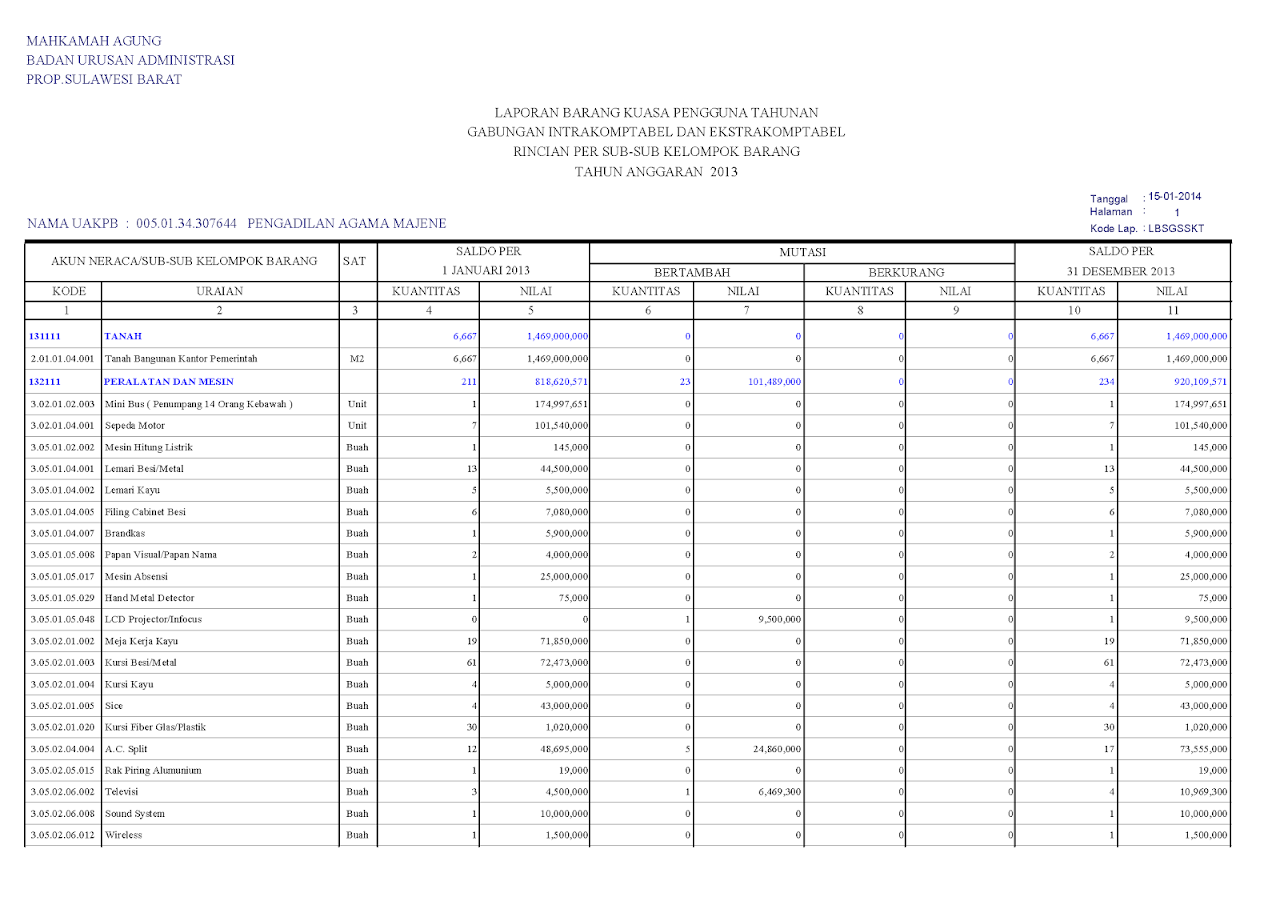Select "Mini Bus ( Penumpang 14 Orang Kebawah )"

(198, 404)
